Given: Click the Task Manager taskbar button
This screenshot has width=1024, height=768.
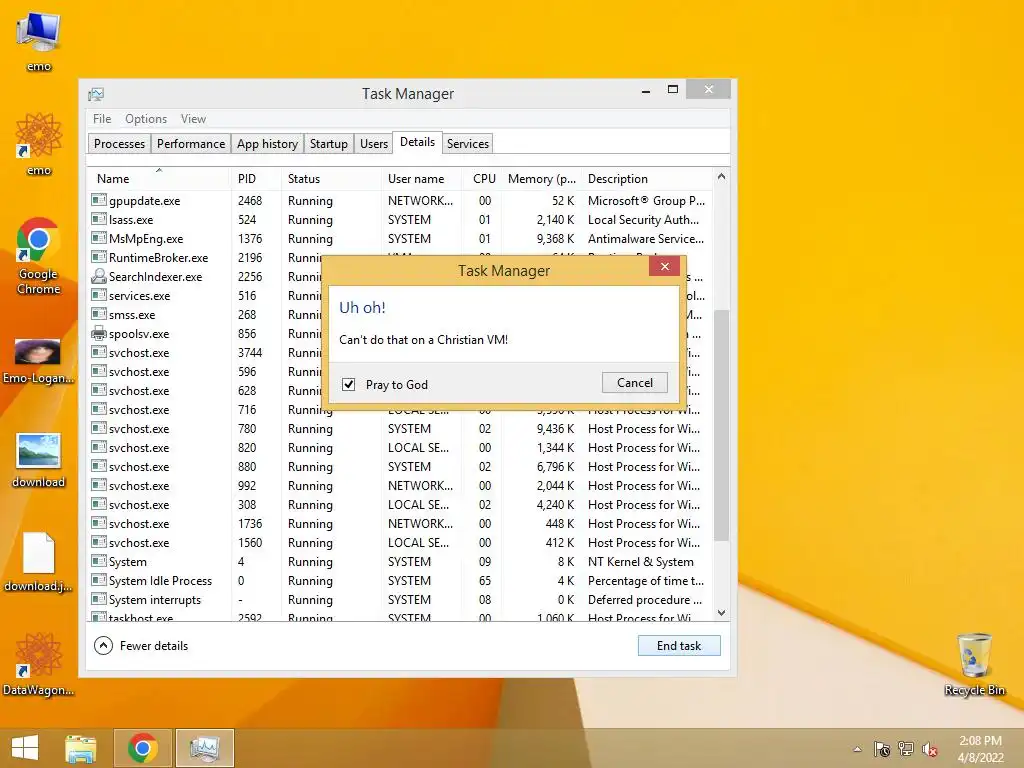Looking at the screenshot, I should pyautogui.click(x=204, y=748).
